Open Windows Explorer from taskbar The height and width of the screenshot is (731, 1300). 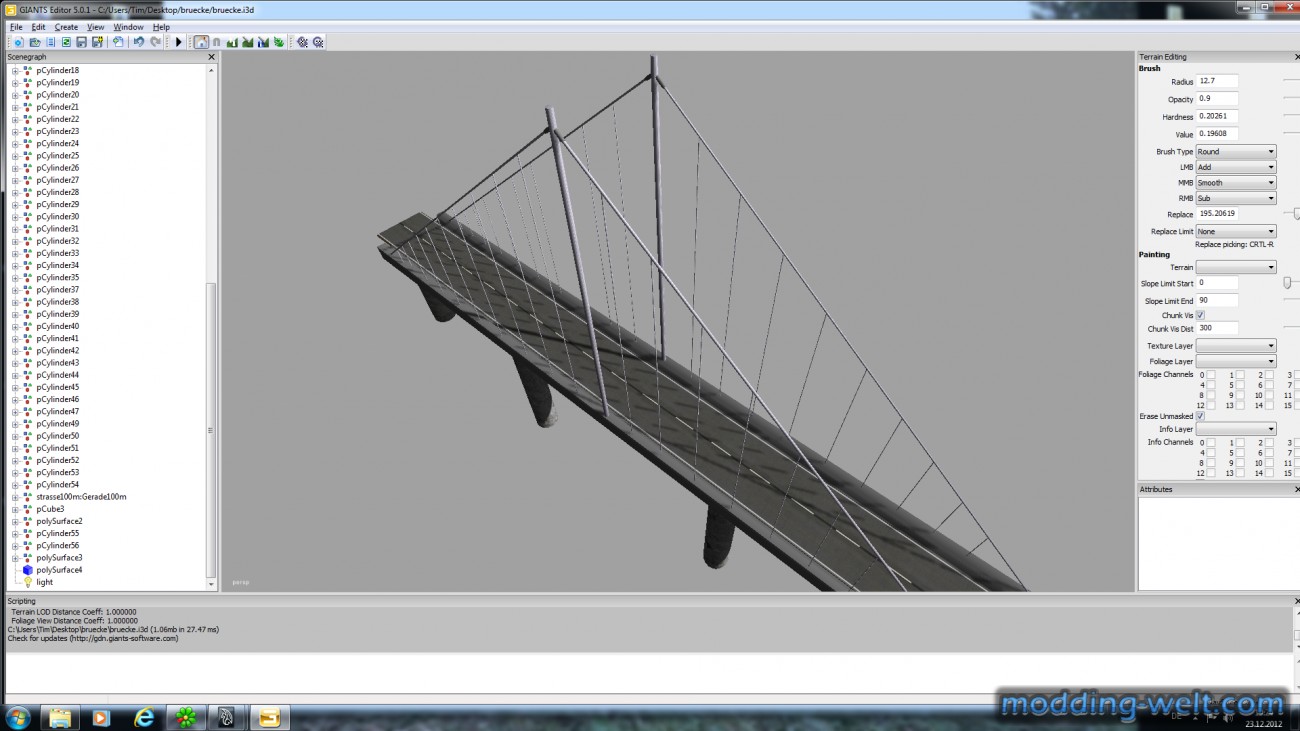[61, 717]
